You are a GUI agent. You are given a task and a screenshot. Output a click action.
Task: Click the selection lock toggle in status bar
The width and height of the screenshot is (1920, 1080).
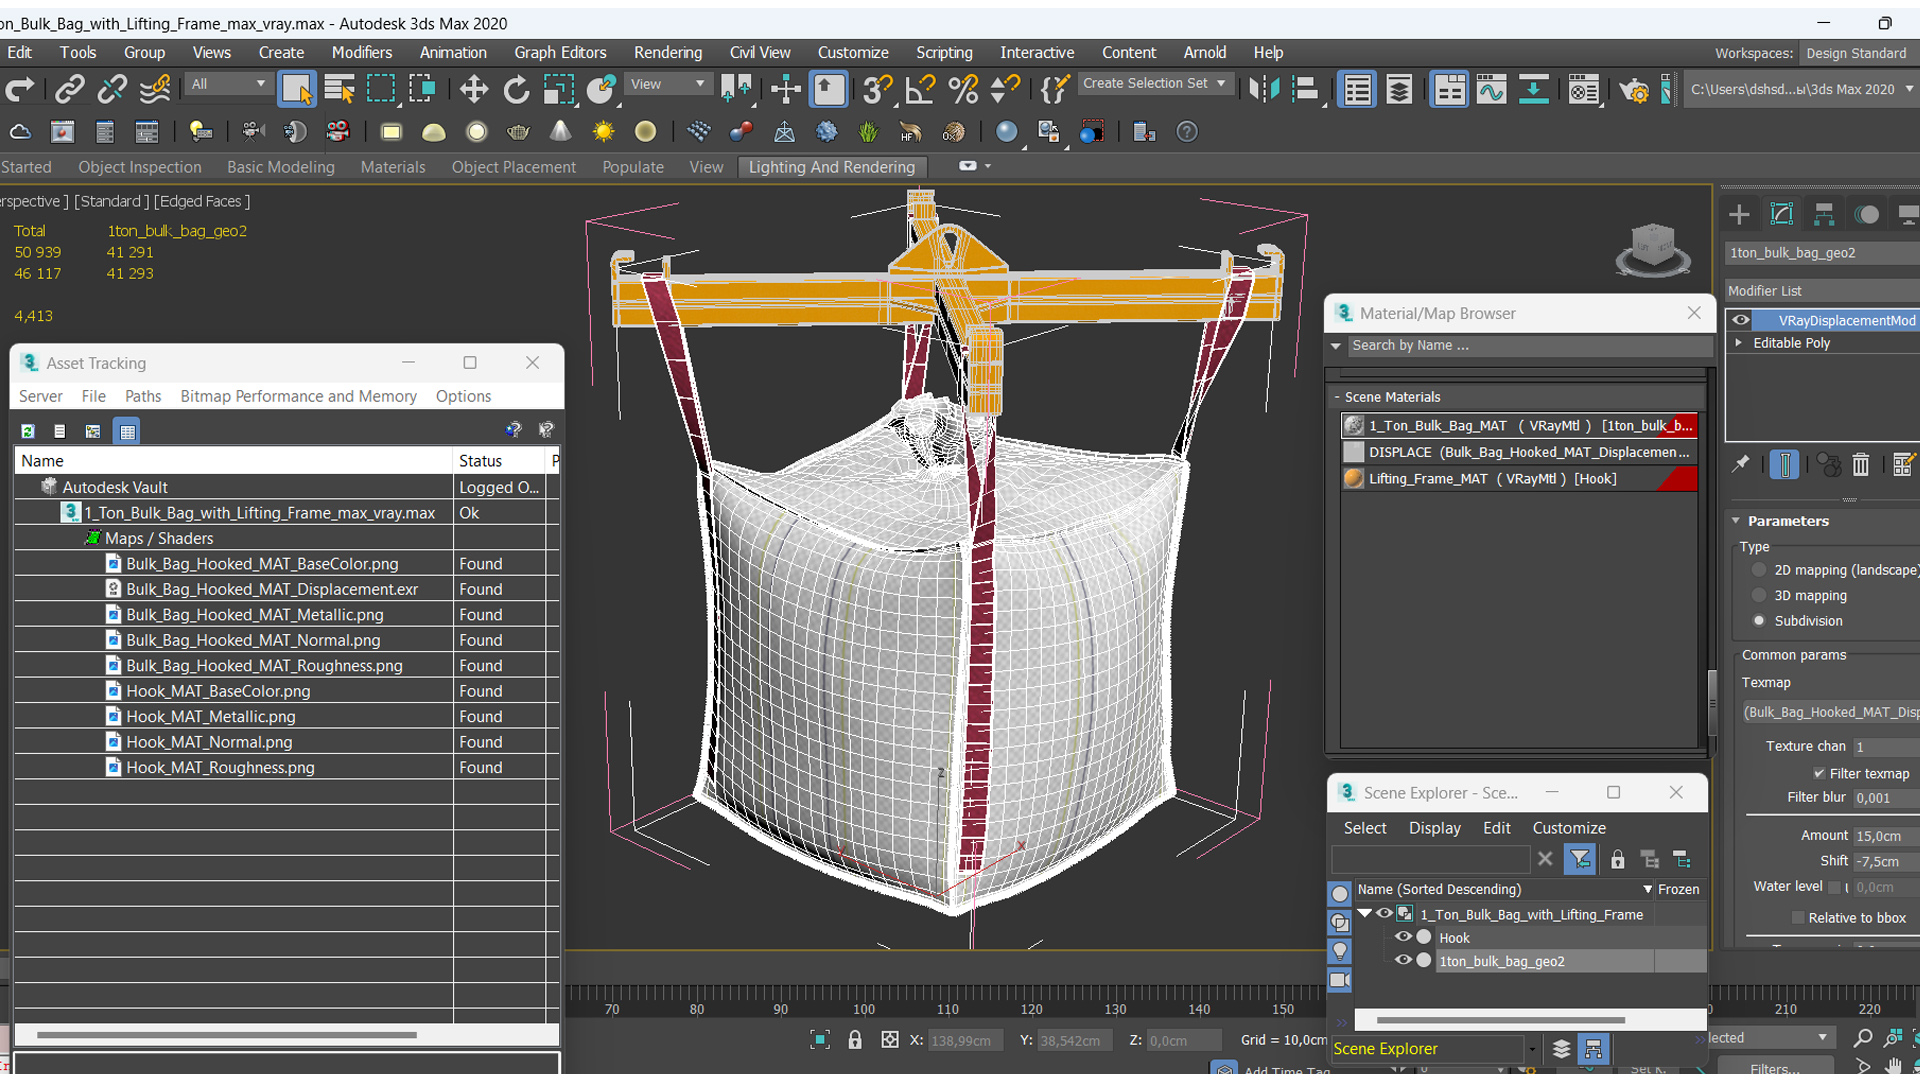[x=855, y=1040]
